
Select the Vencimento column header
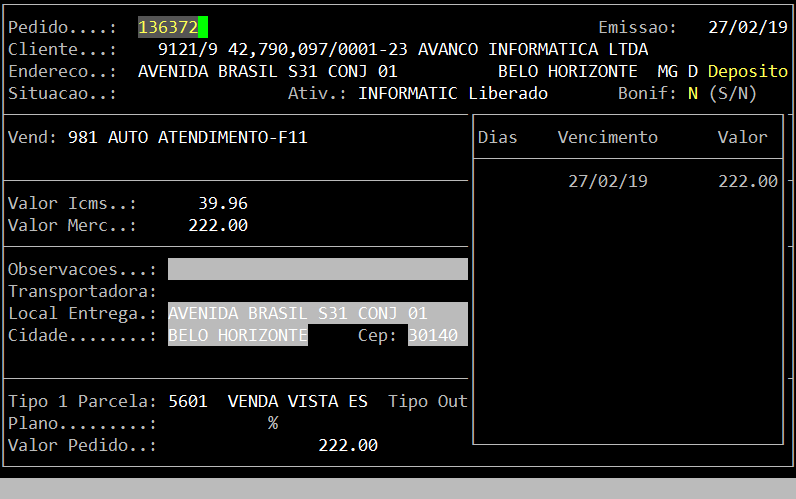(x=607, y=137)
